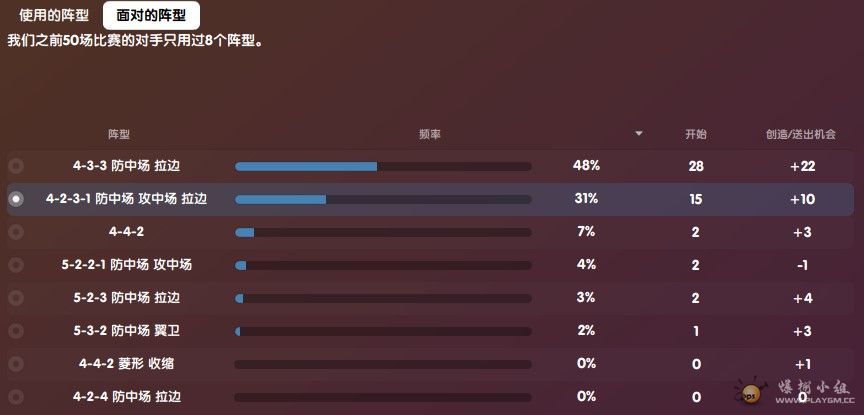
Task: Select the 4-3-3 防中场 拉边 radio button
Action: click(x=16, y=165)
